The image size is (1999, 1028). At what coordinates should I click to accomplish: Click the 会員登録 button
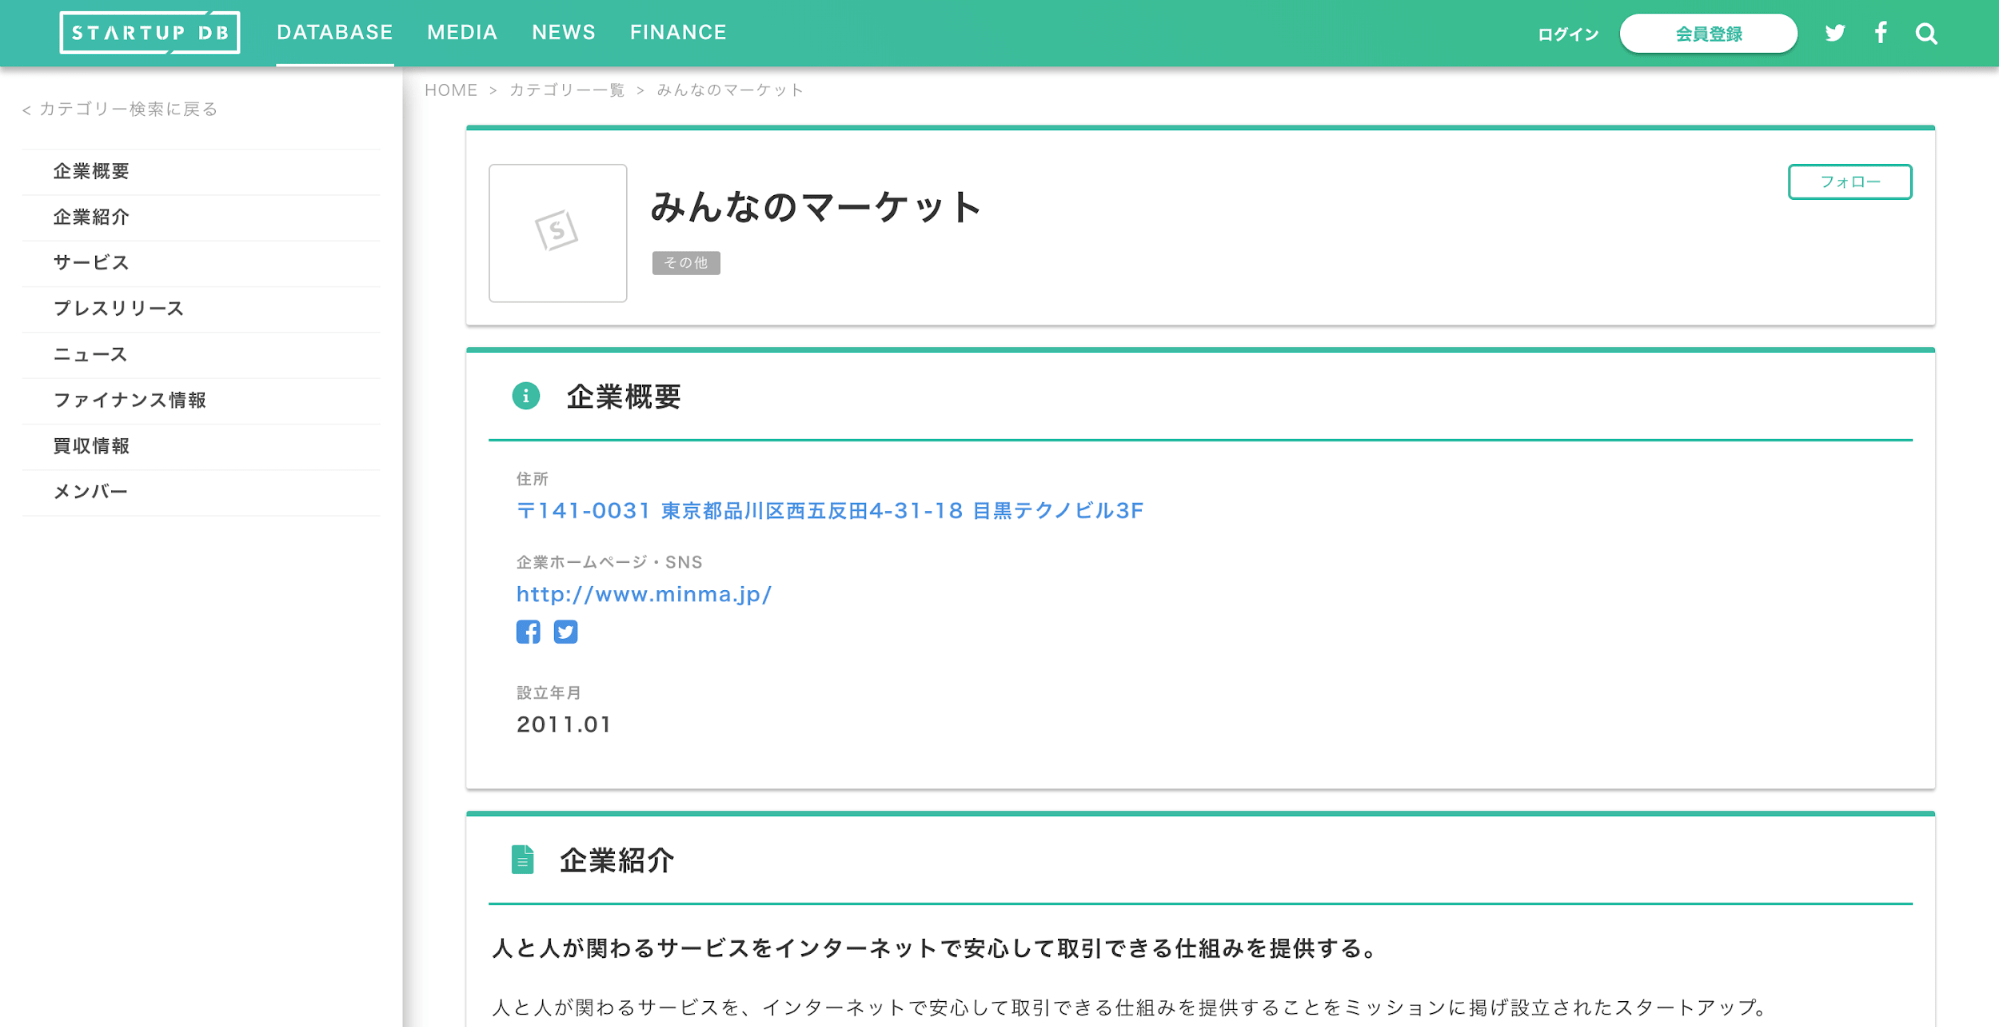(x=1709, y=34)
